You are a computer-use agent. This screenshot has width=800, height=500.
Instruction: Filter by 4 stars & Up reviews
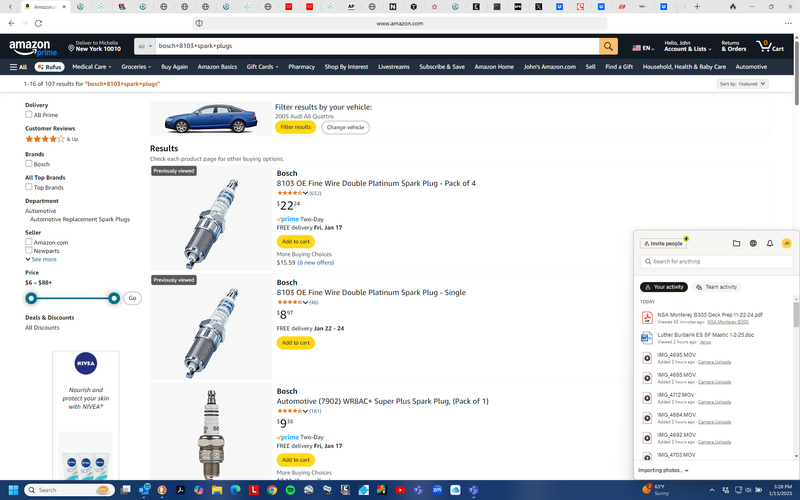52,139
